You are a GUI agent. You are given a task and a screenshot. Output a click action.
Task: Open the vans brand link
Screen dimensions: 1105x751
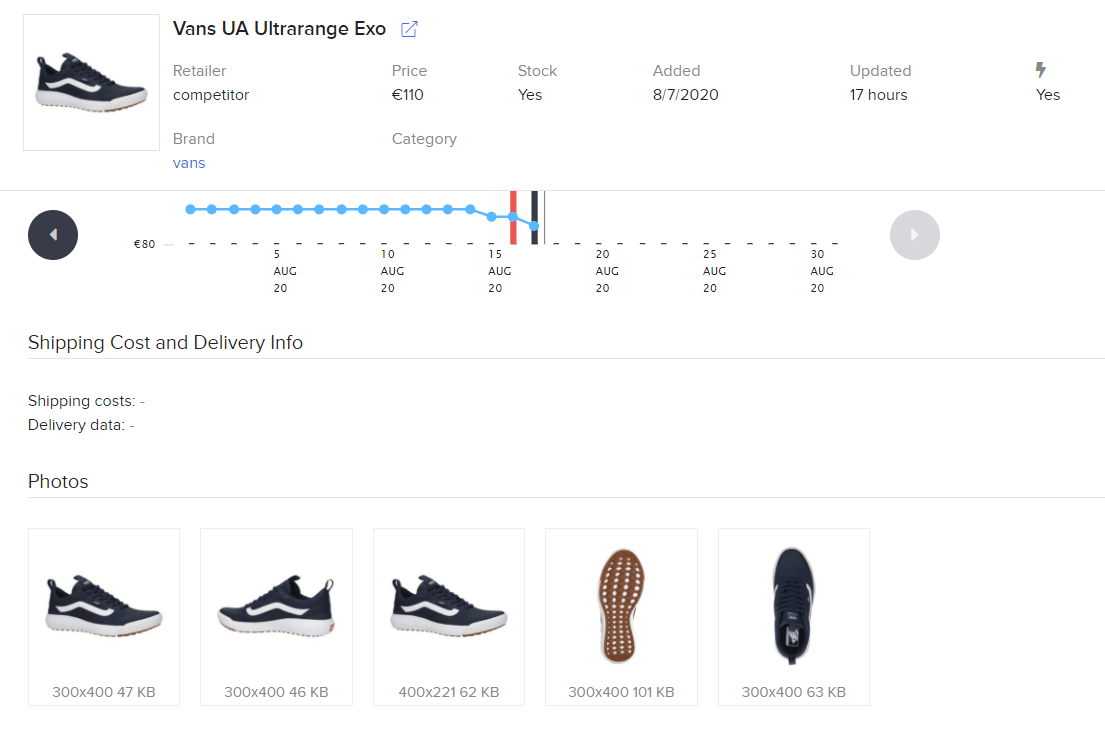[x=189, y=163]
